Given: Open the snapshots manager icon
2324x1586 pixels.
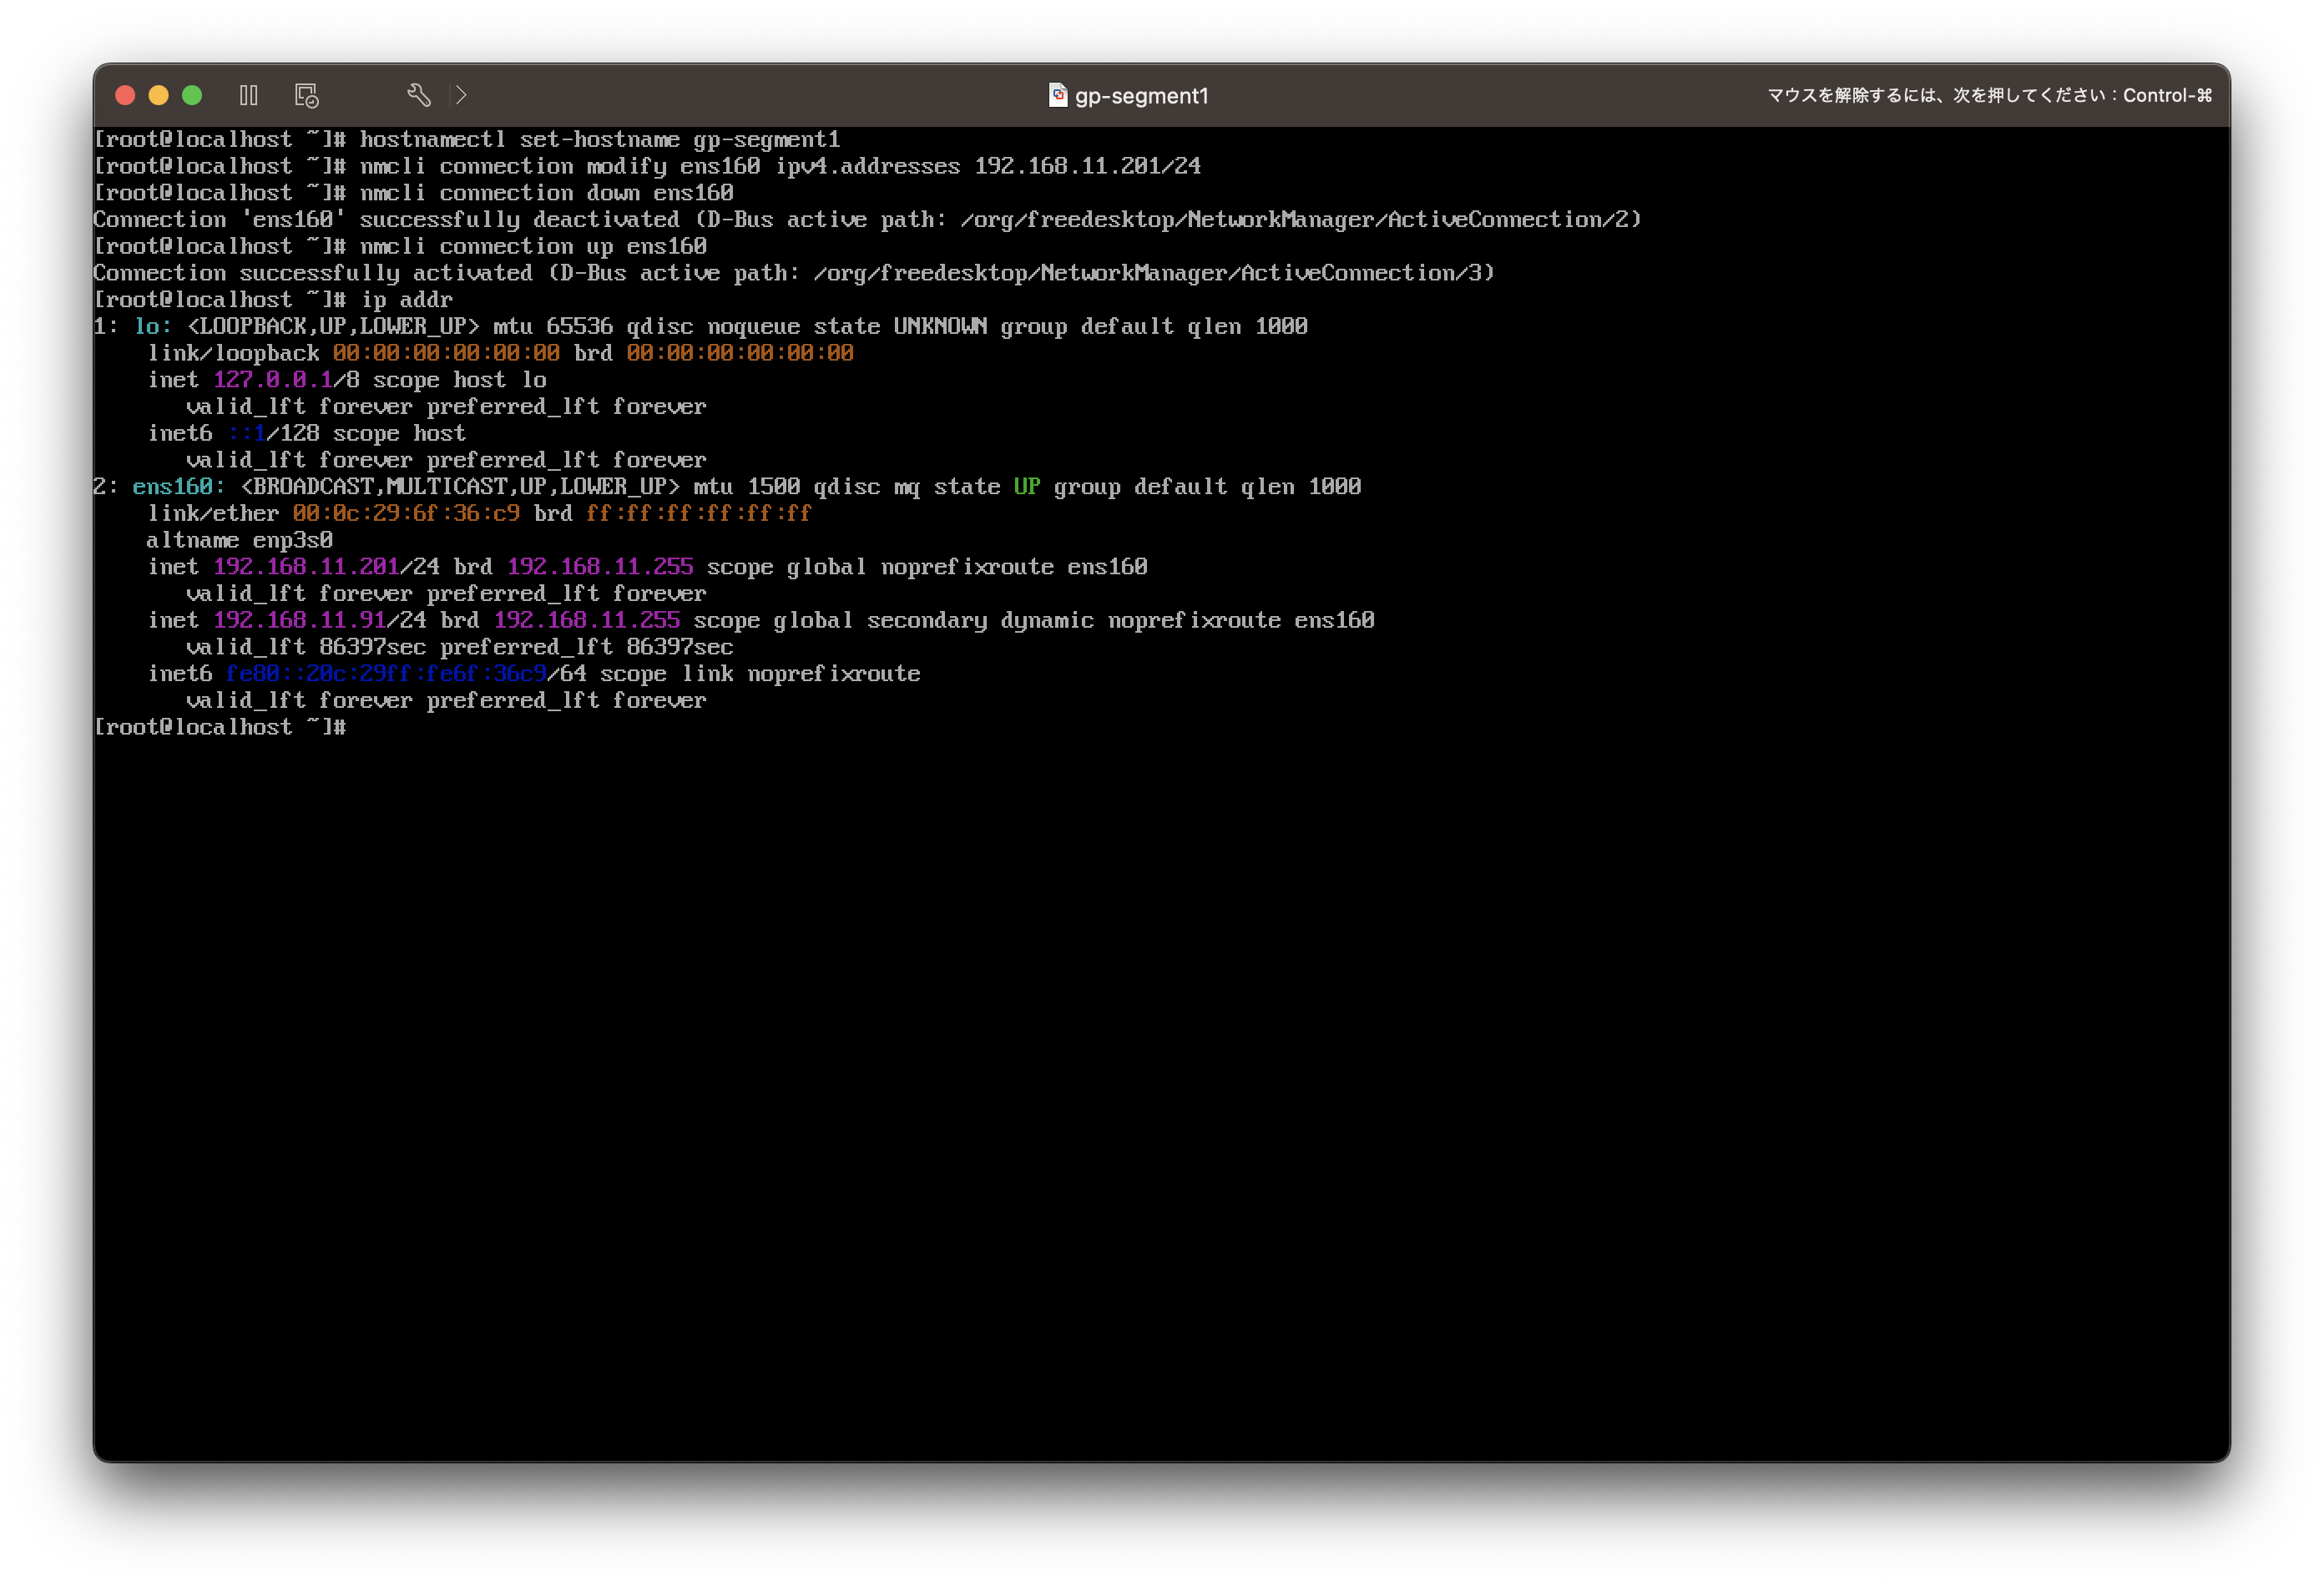Looking at the screenshot, I should (306, 95).
